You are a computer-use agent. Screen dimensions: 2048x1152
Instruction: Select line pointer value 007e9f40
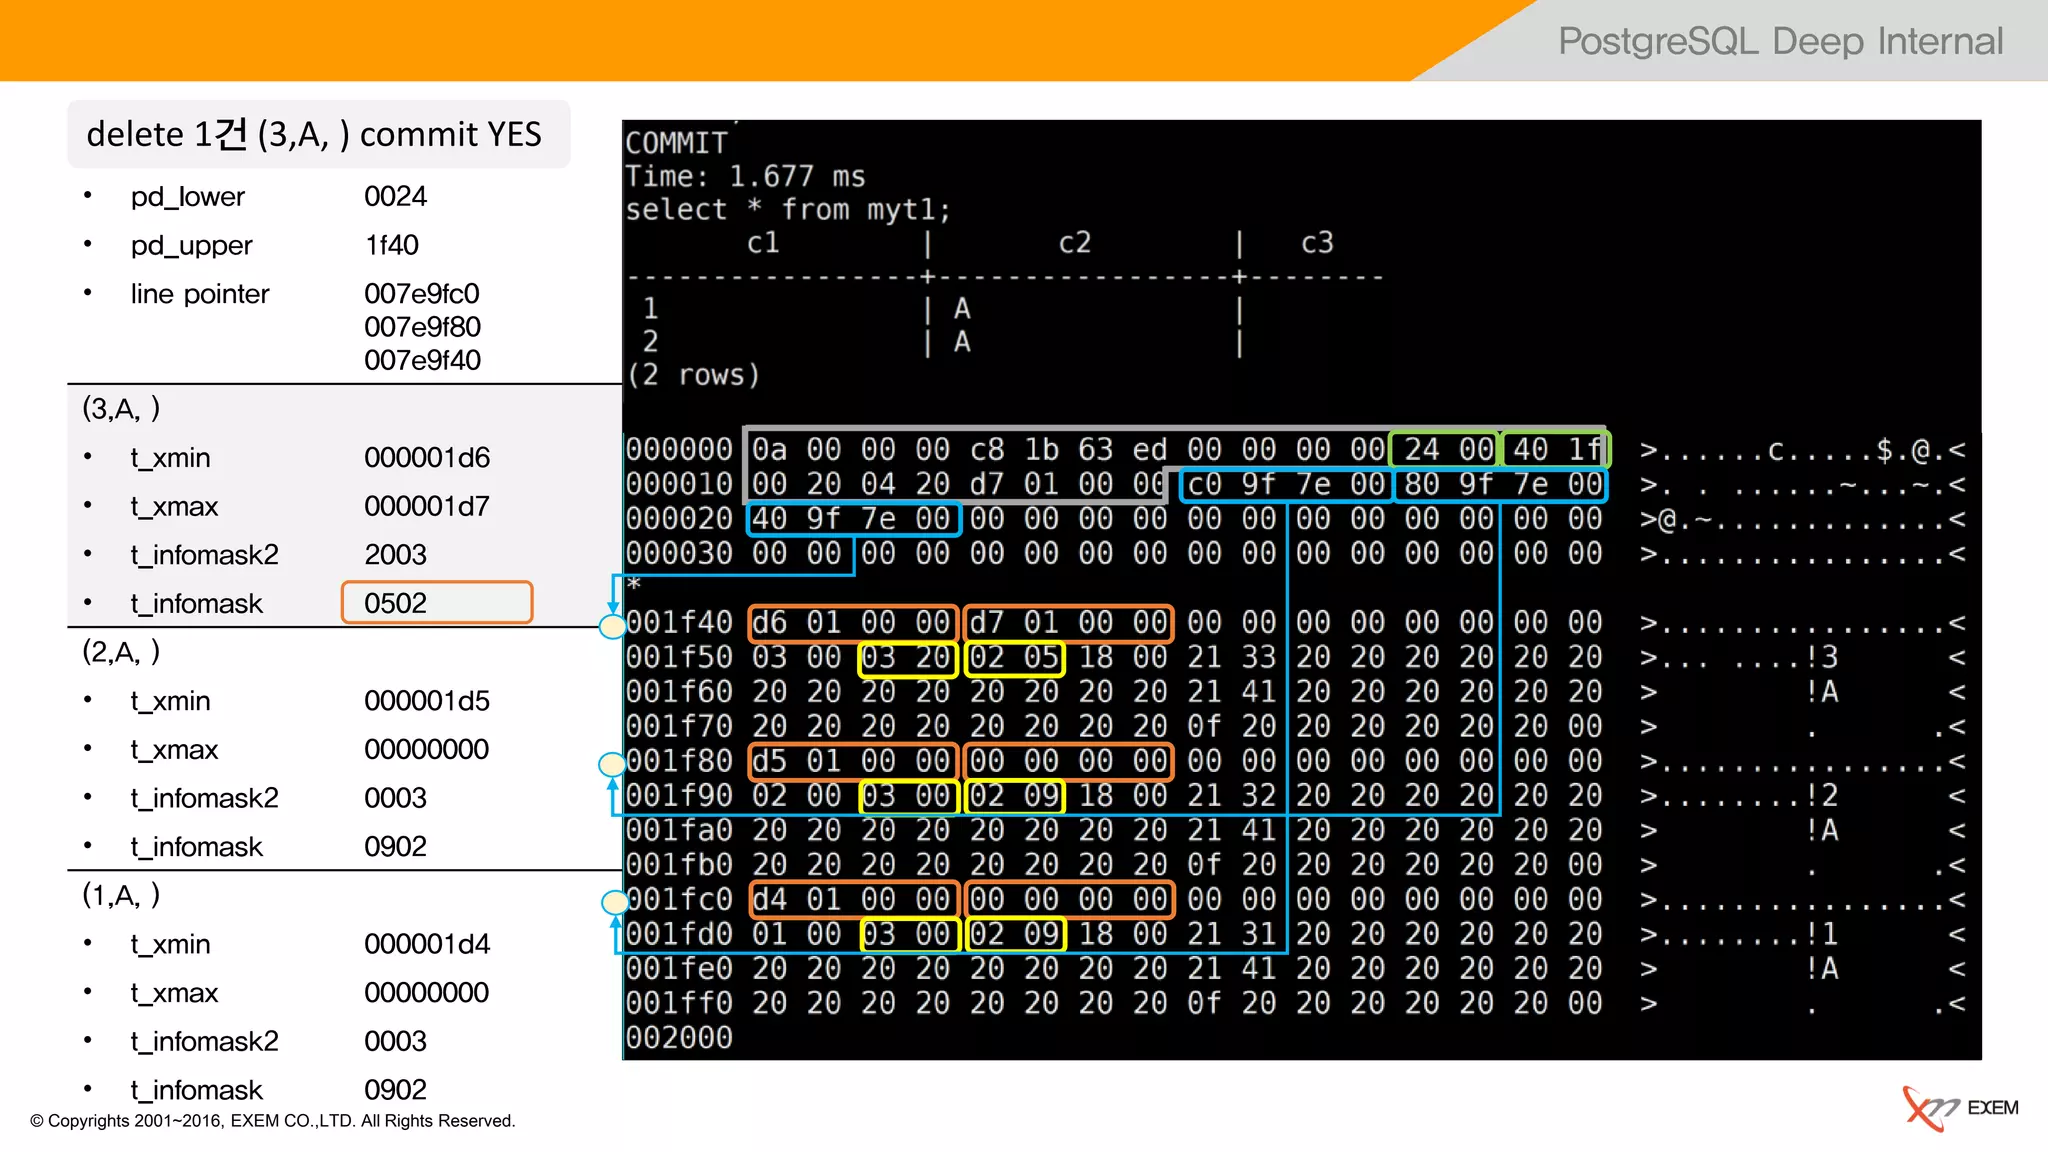(x=422, y=360)
